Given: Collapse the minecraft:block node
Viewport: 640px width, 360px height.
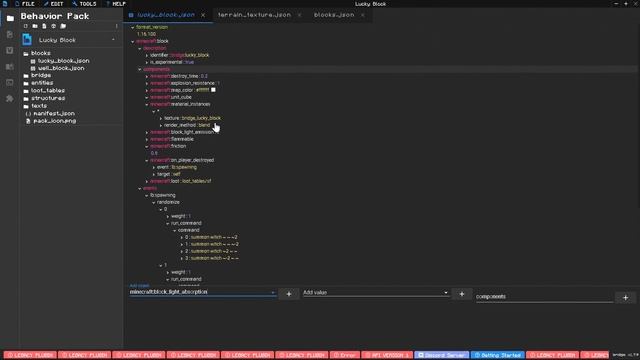Looking at the screenshot, I should tap(133, 41).
